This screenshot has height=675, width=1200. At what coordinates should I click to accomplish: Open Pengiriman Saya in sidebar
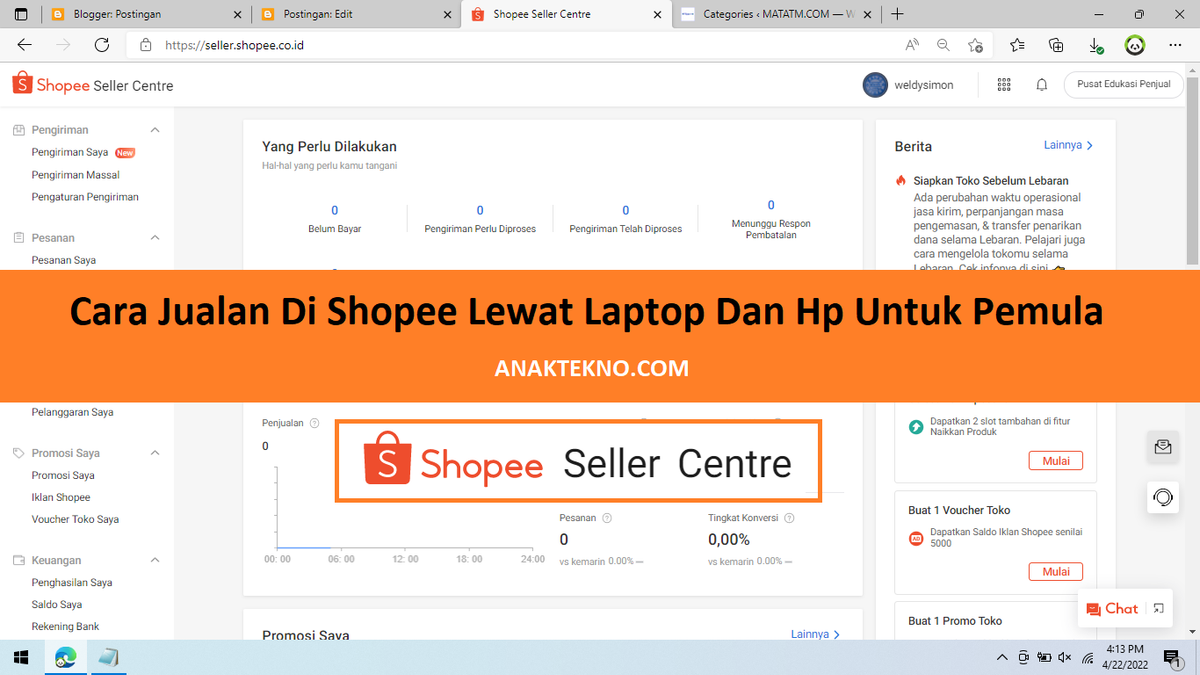(70, 153)
